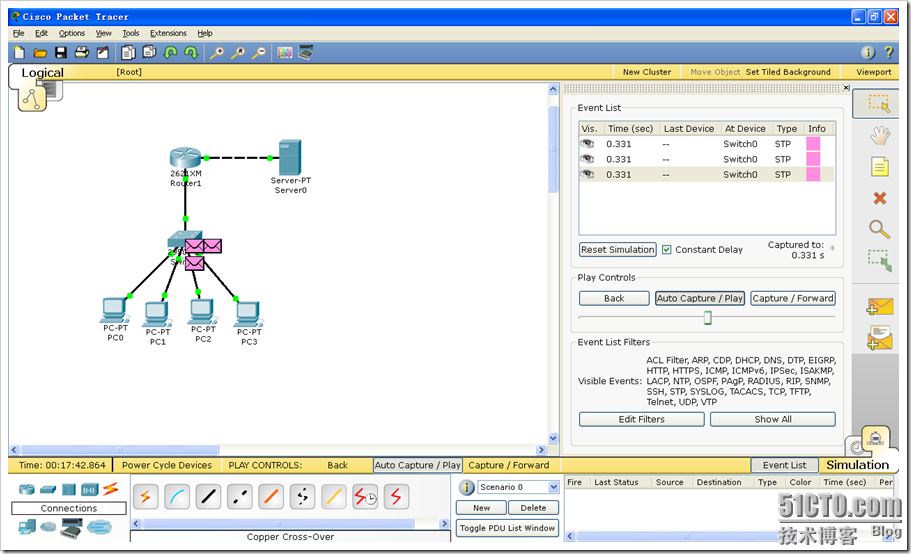Pick the automatic connection type lightning
This screenshot has width=911, height=554.
point(145,497)
